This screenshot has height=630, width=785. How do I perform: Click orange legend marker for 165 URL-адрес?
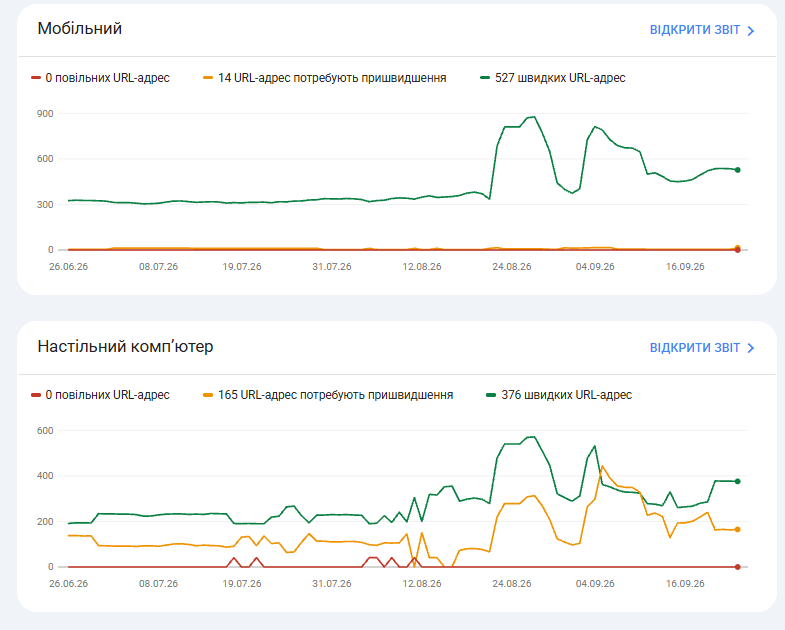[208, 395]
